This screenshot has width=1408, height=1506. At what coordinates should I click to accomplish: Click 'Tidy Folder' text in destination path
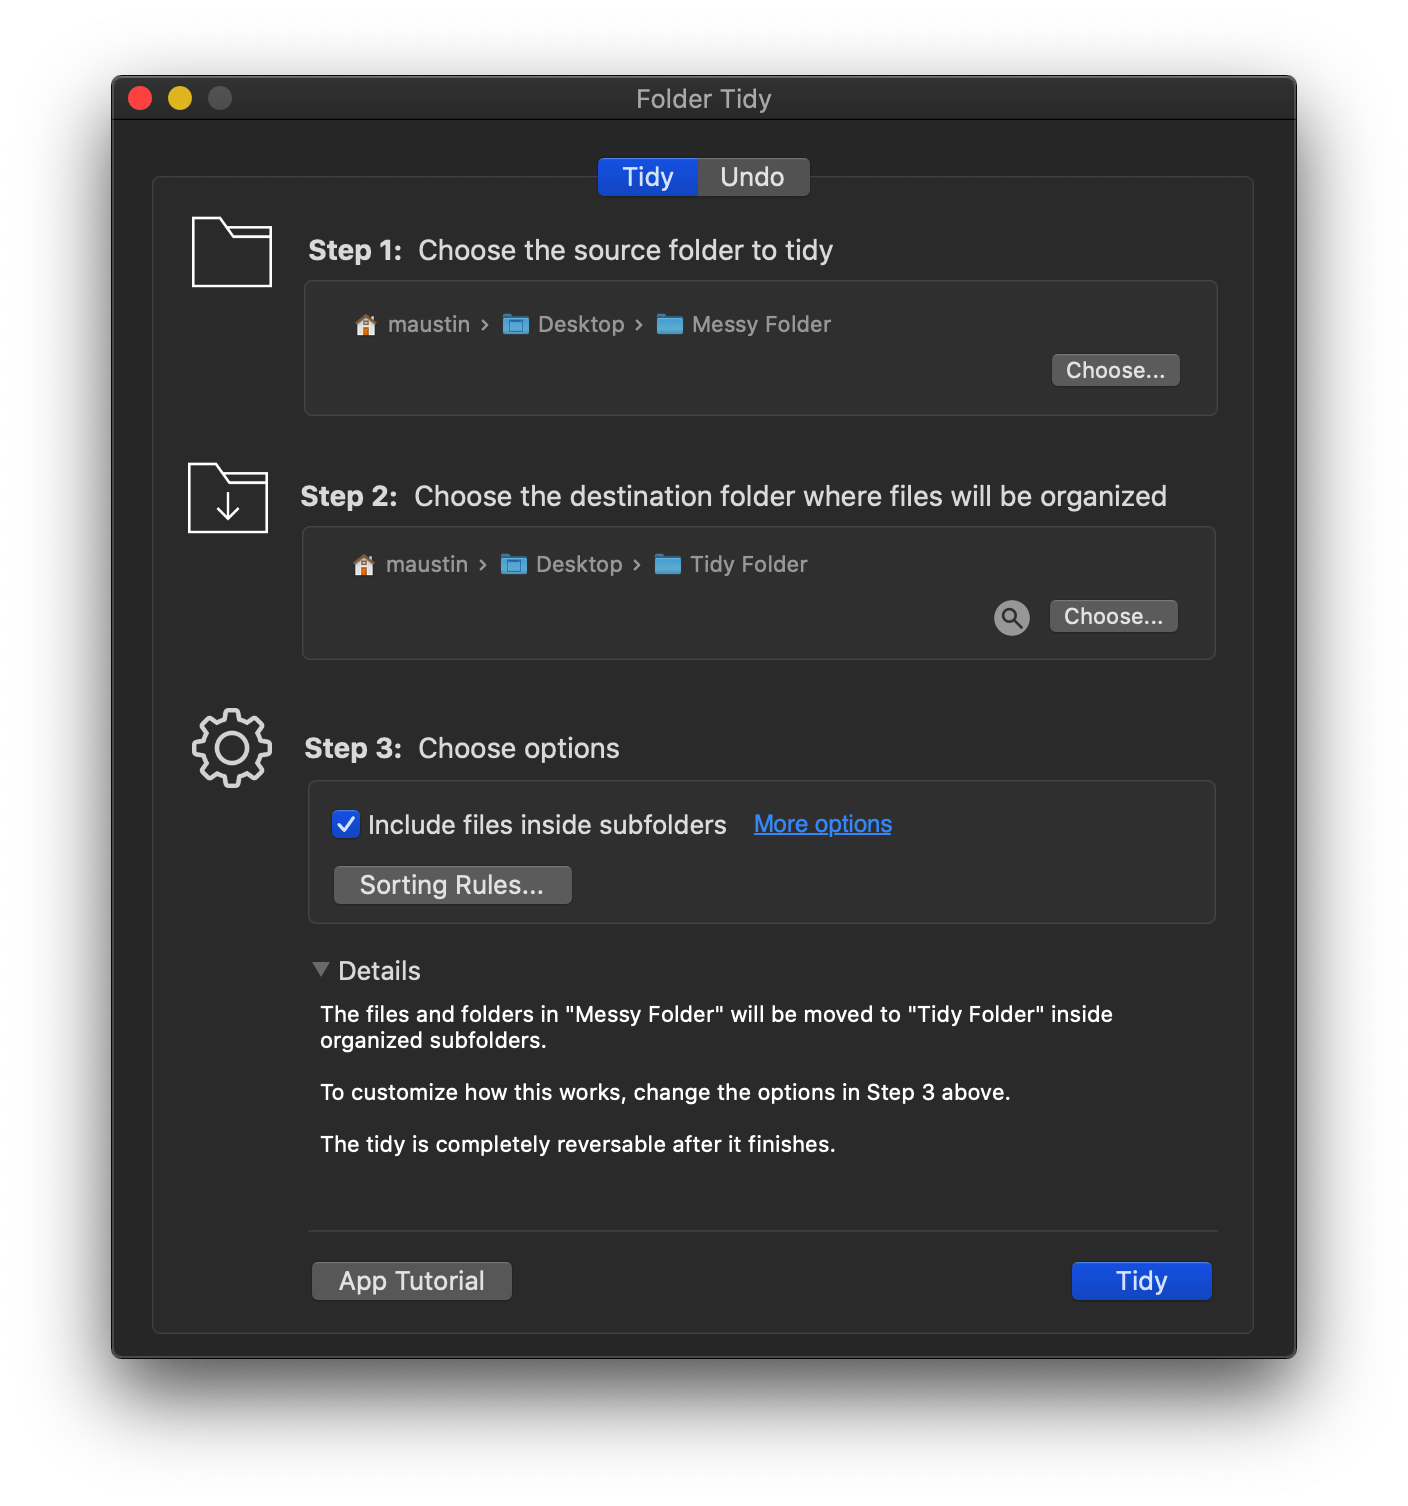[x=749, y=564]
